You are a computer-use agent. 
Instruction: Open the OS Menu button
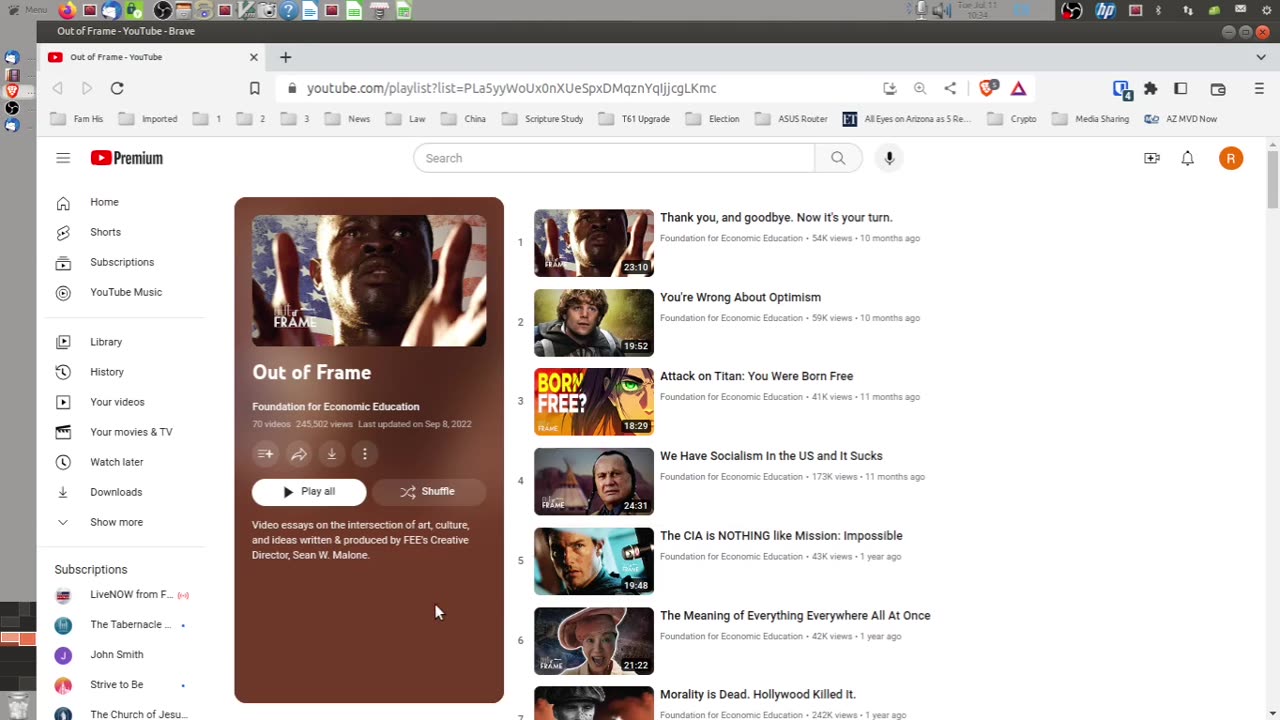point(27,10)
